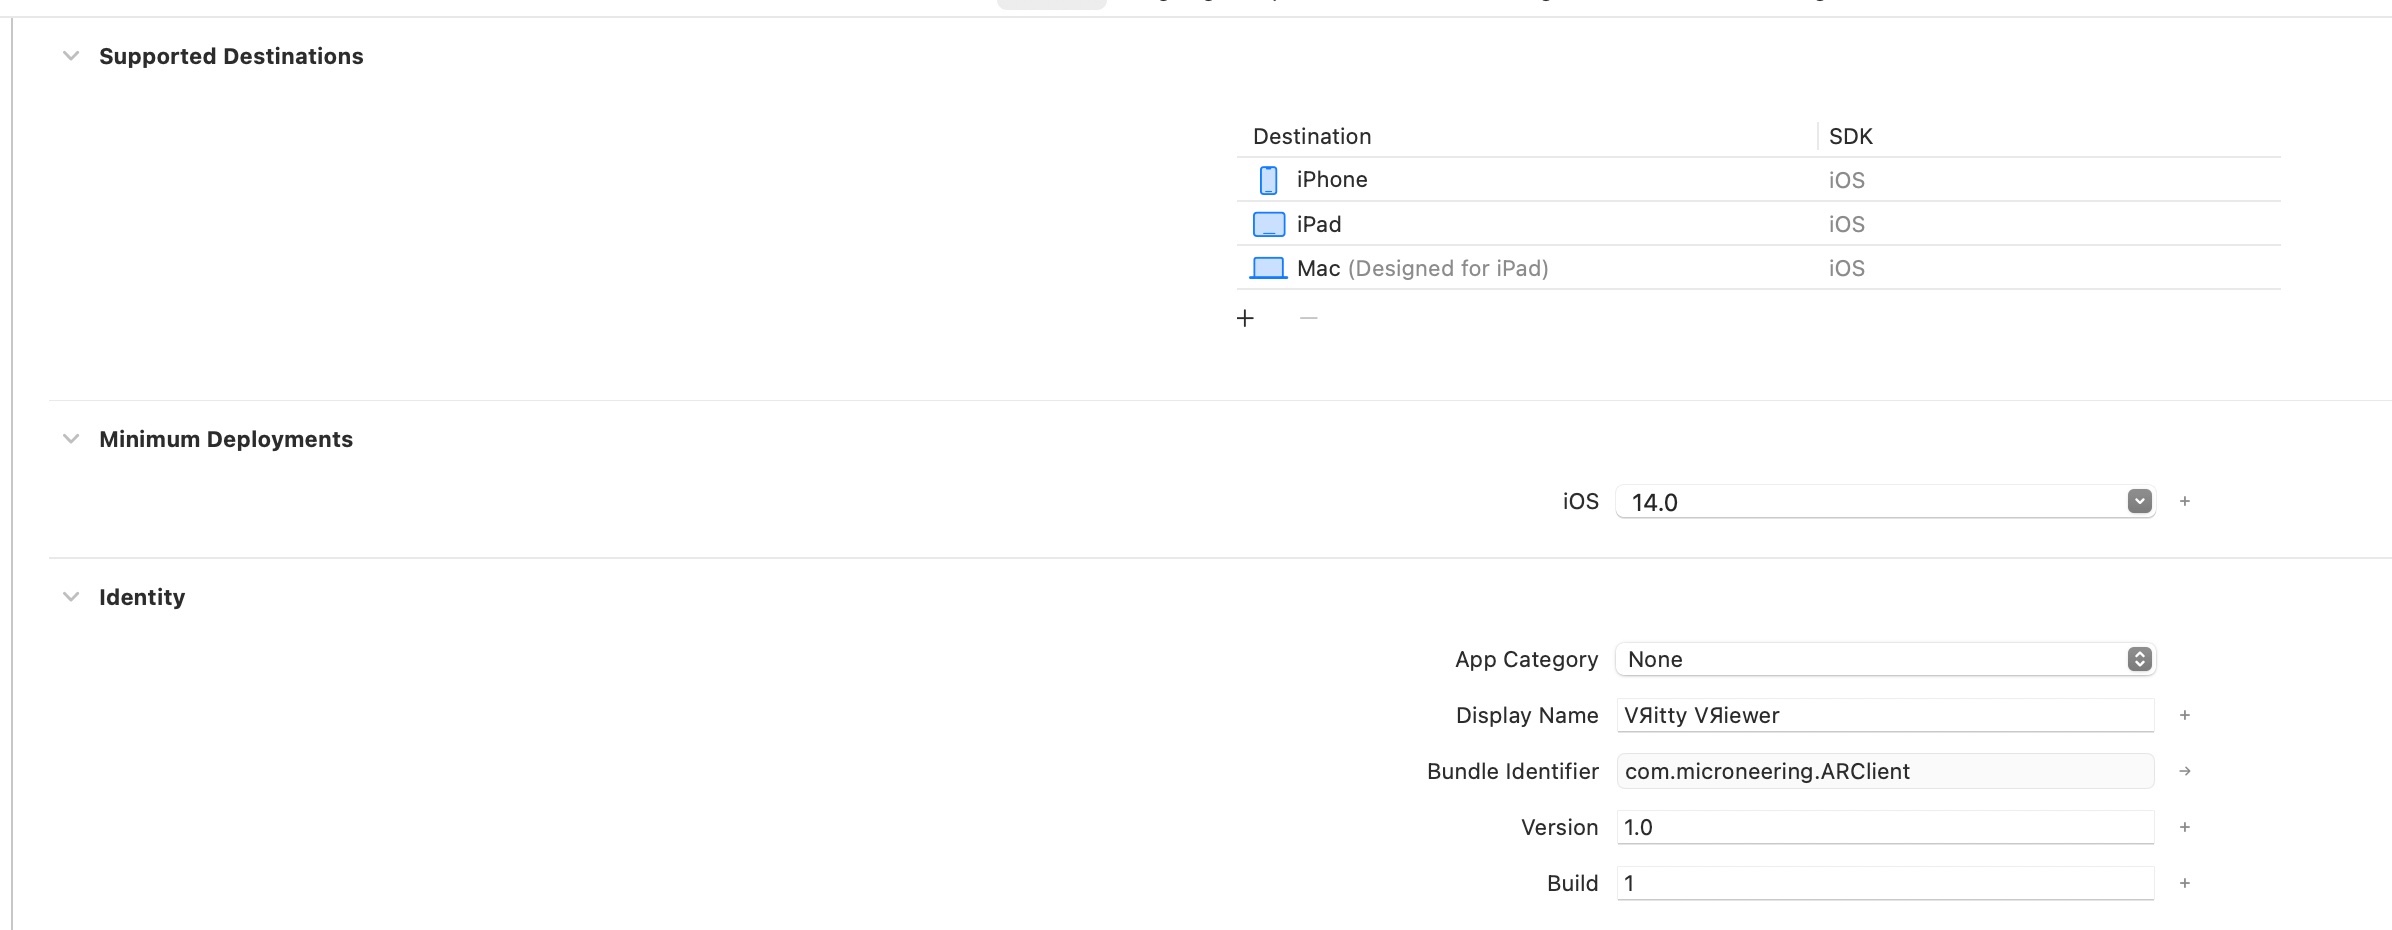Remove destination using the minus button
2392x930 pixels.
(x=1308, y=318)
